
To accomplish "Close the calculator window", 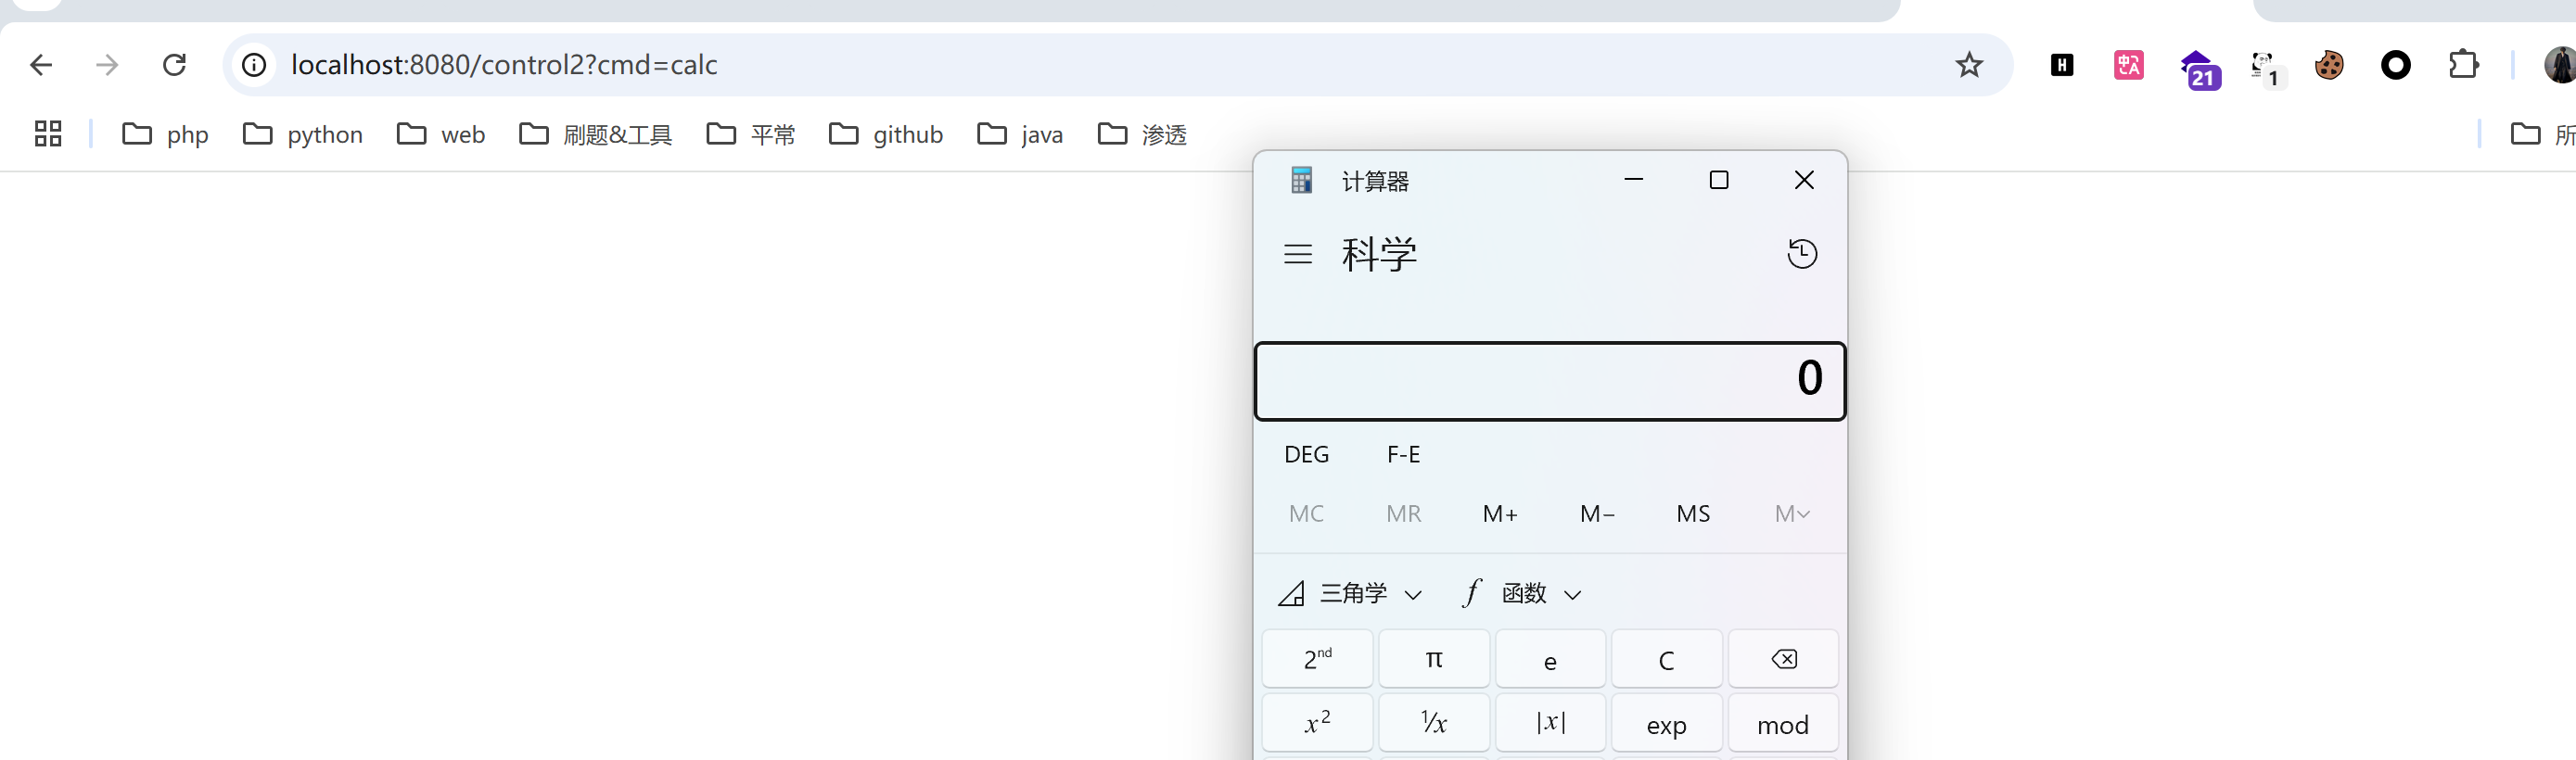I will click(1804, 180).
